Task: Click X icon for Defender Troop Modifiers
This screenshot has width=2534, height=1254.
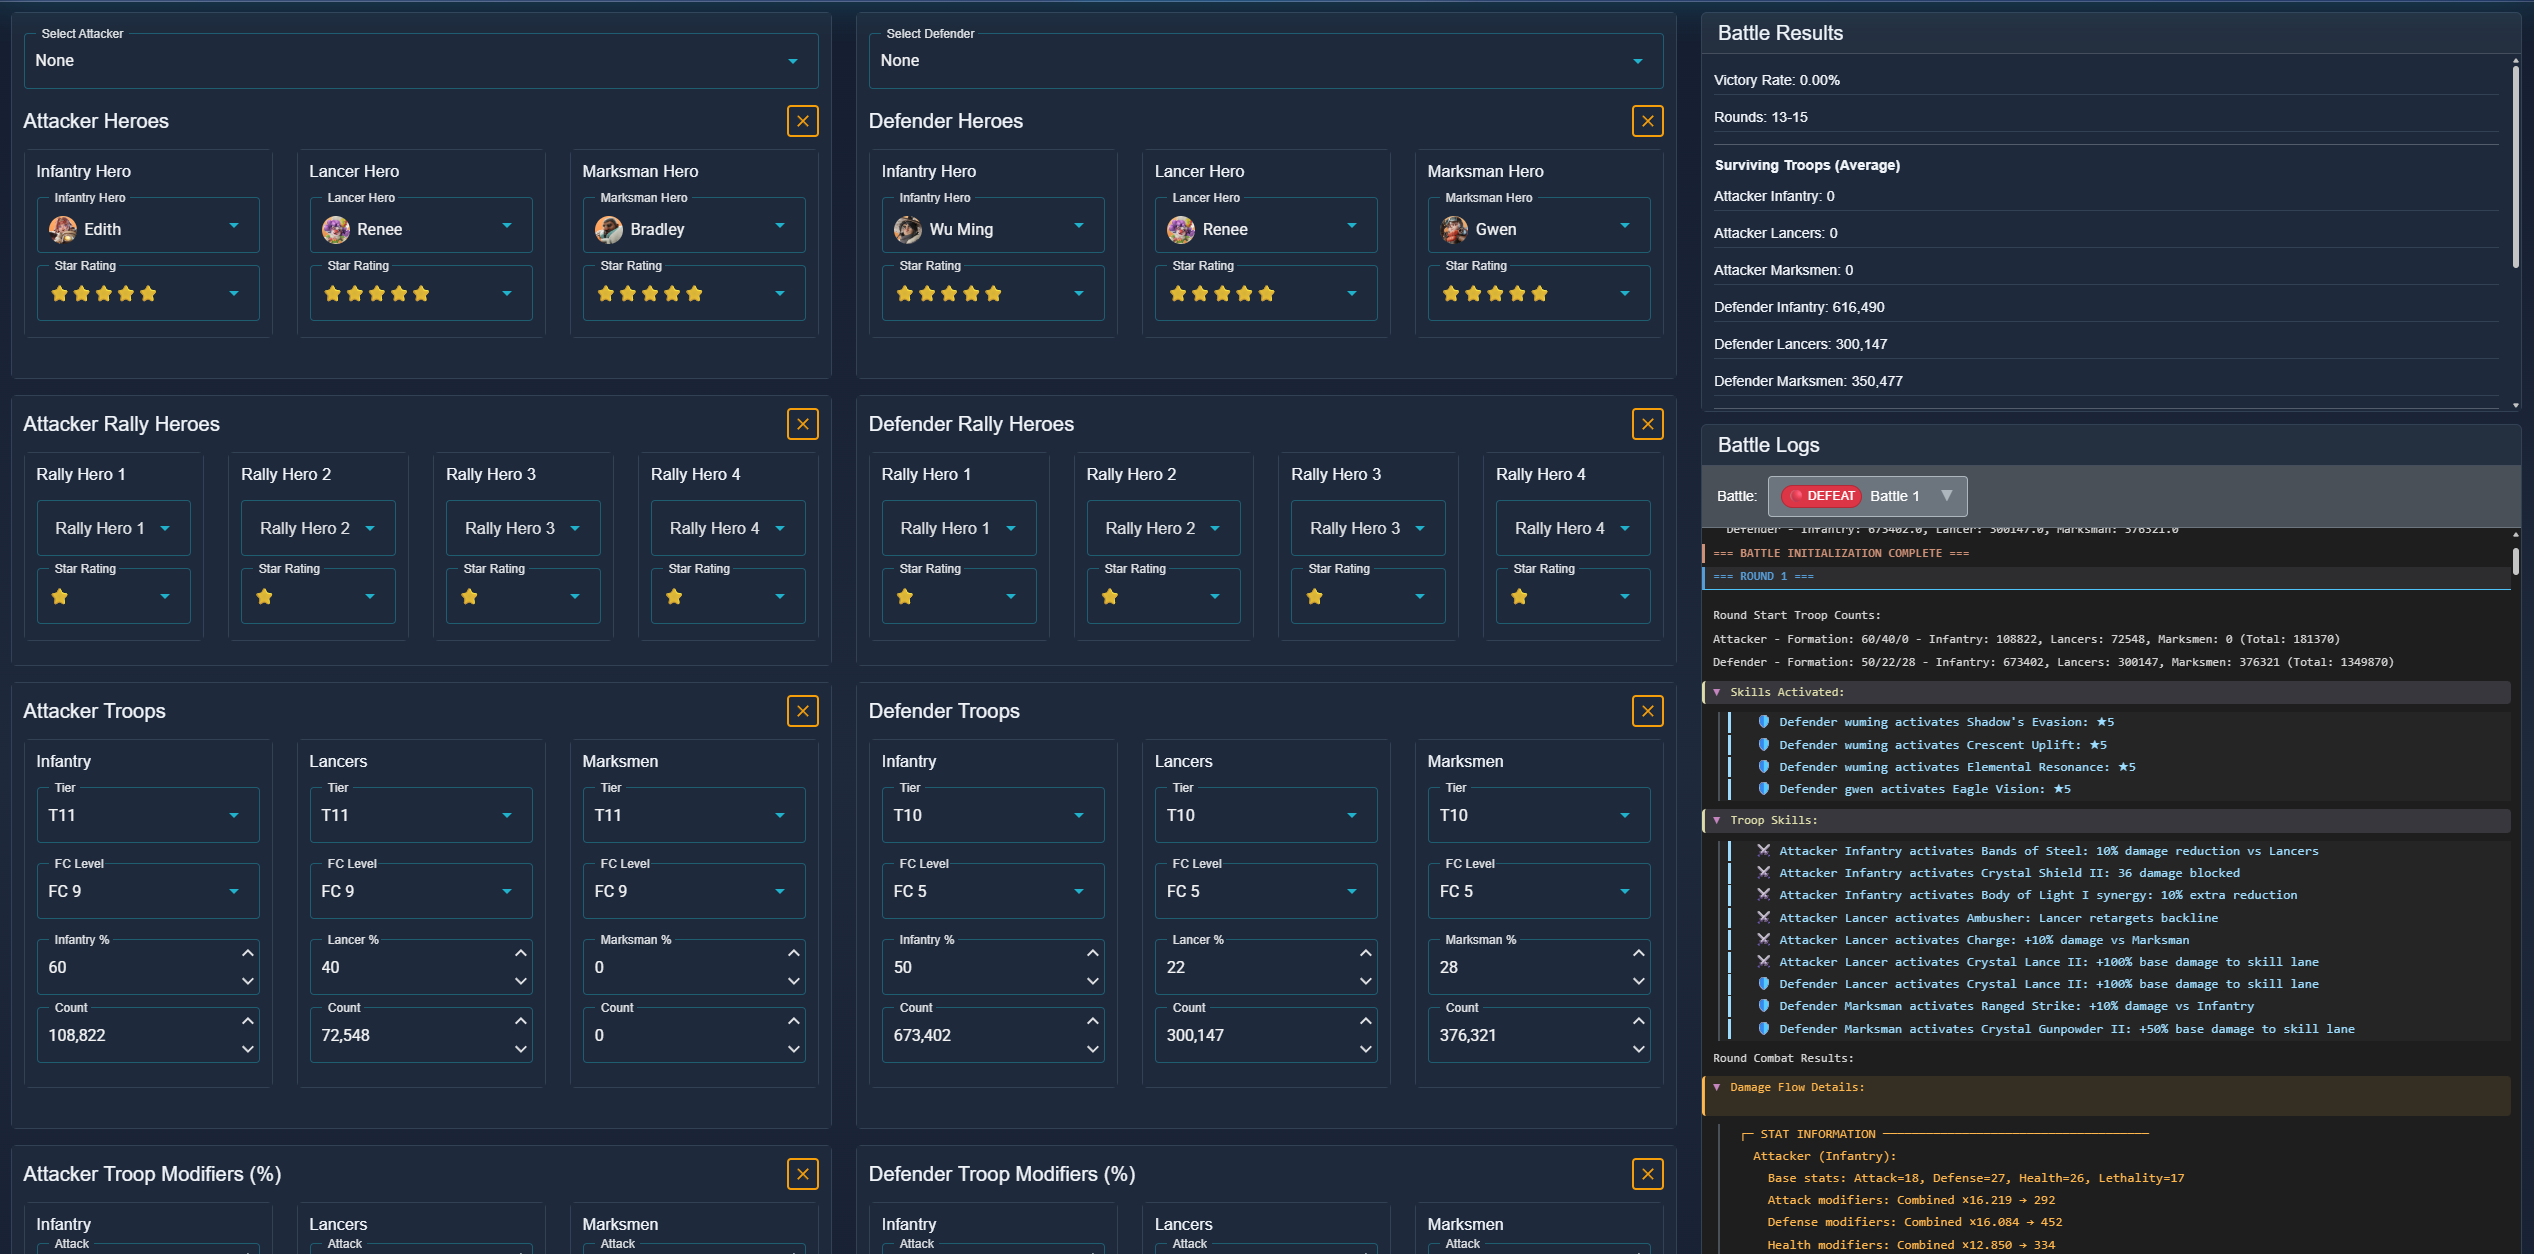Action: [1647, 1174]
